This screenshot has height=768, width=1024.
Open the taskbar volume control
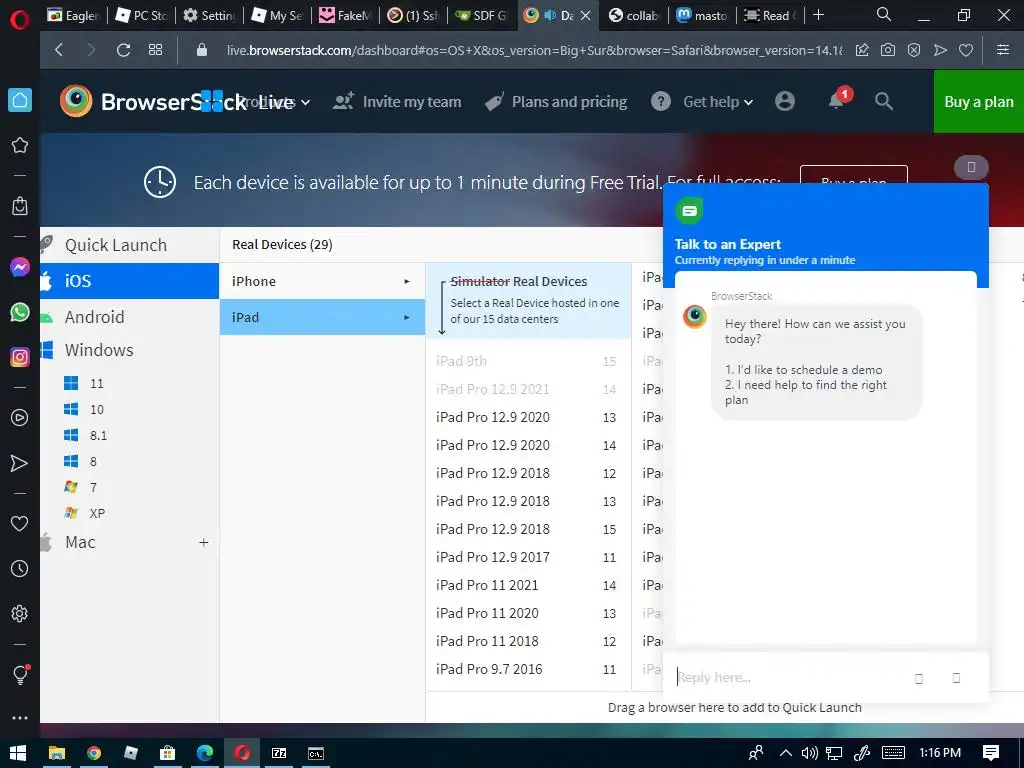pyautogui.click(x=810, y=753)
